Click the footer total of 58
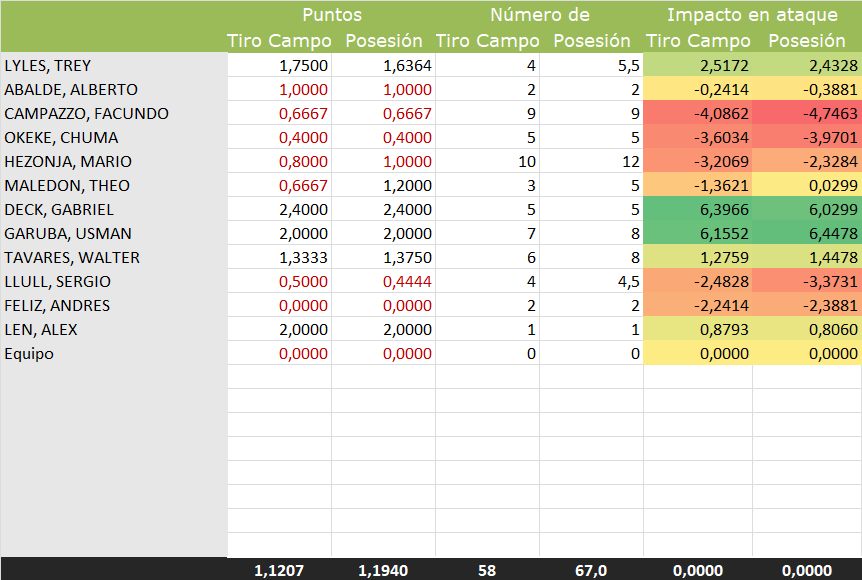This screenshot has width=862, height=580. tap(487, 570)
